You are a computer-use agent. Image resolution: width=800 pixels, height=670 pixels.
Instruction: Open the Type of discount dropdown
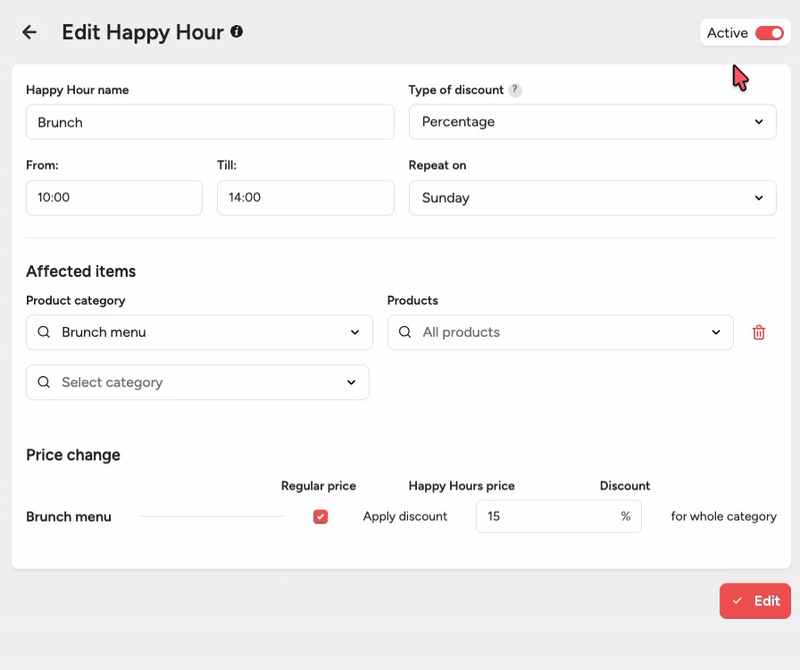click(x=592, y=122)
